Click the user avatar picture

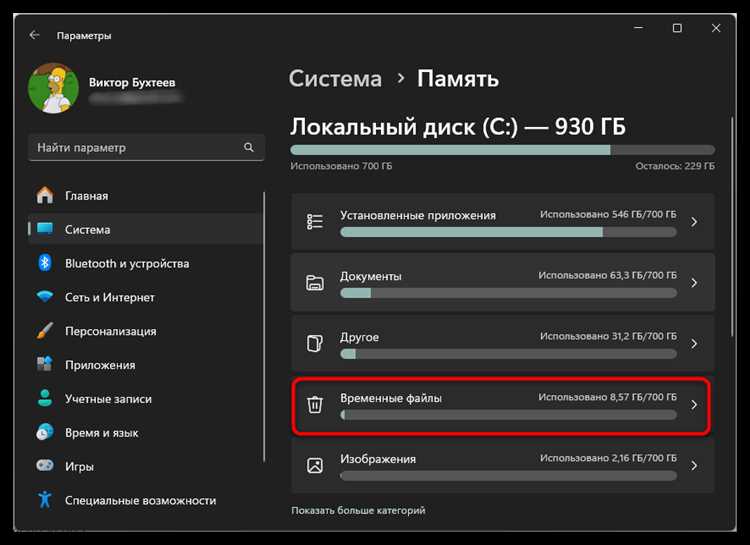point(54,89)
